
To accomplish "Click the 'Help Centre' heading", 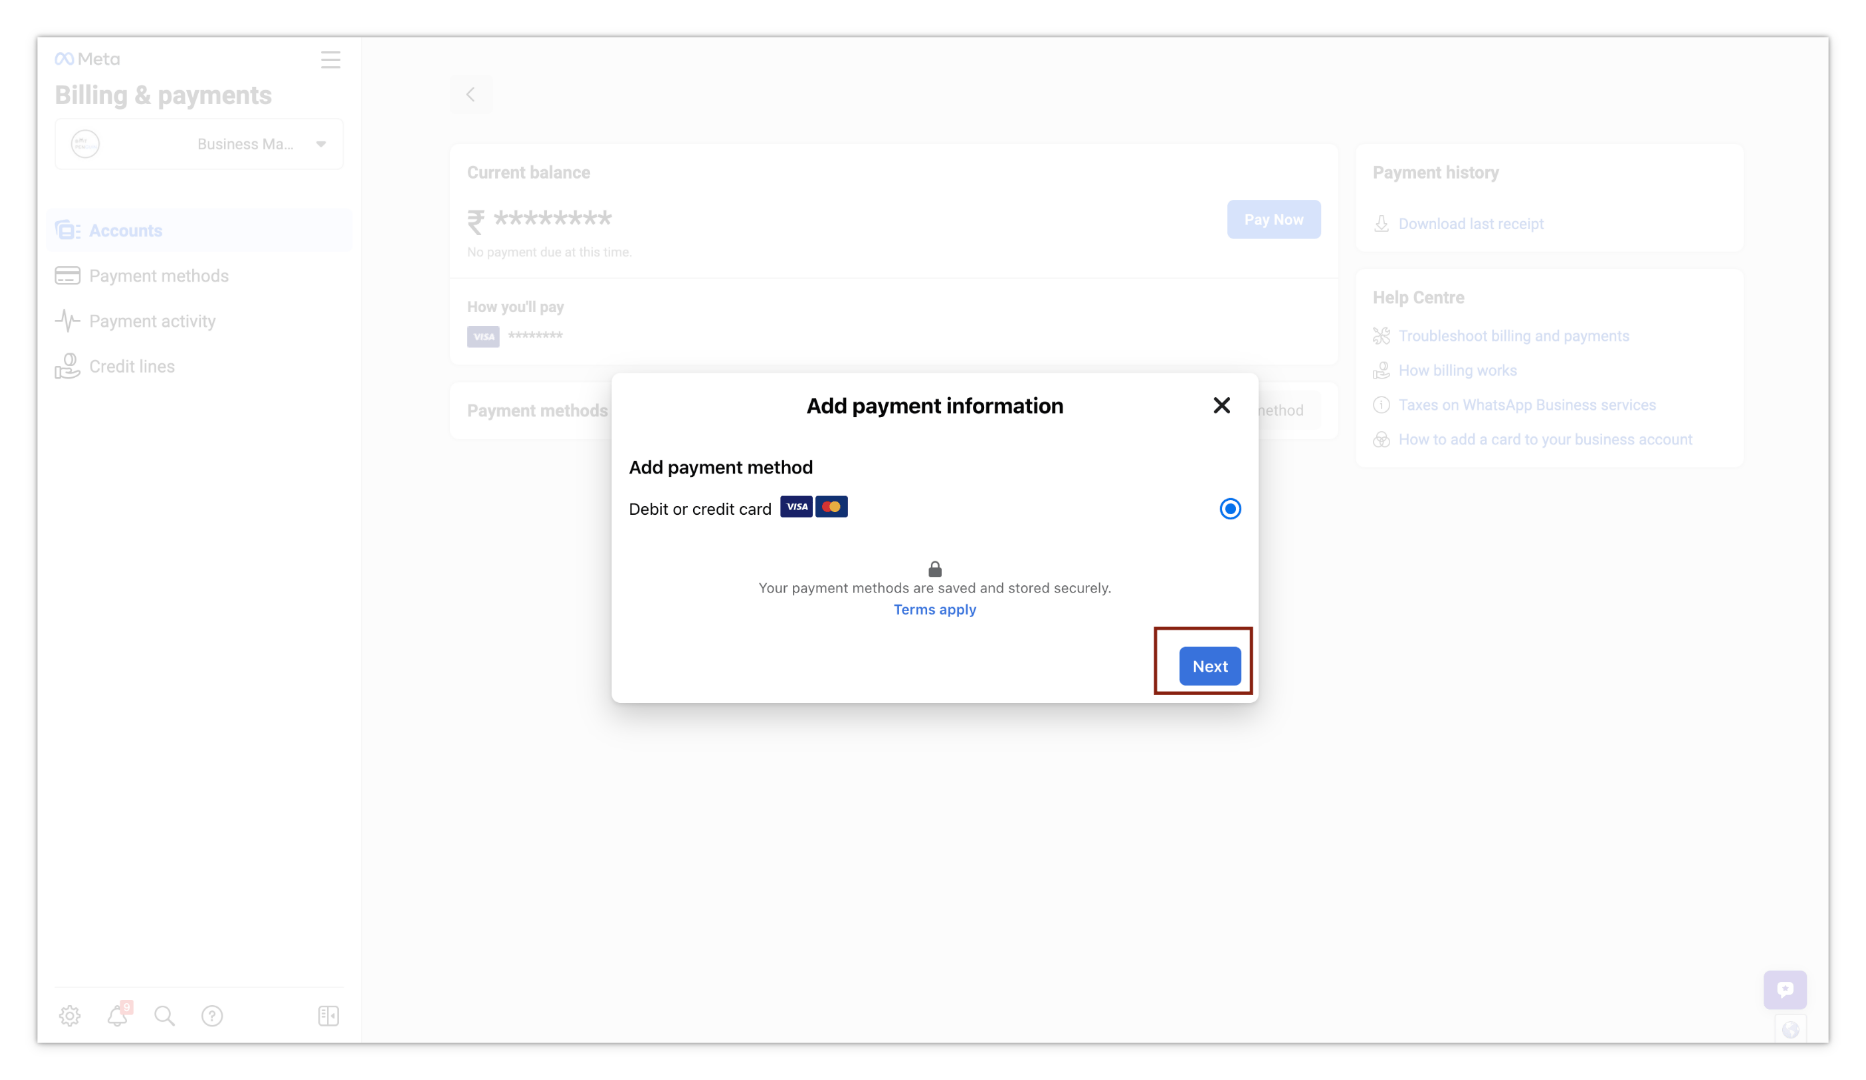I will pyautogui.click(x=1418, y=298).
